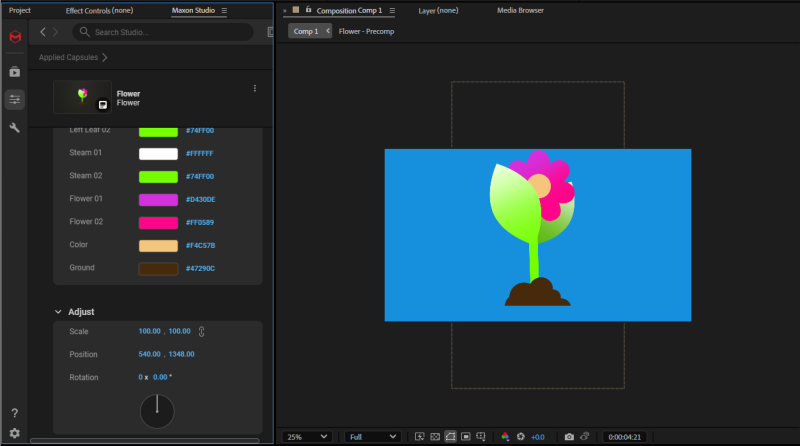
Task: Click the Flower 01 magenta color swatch
Action: click(158, 199)
